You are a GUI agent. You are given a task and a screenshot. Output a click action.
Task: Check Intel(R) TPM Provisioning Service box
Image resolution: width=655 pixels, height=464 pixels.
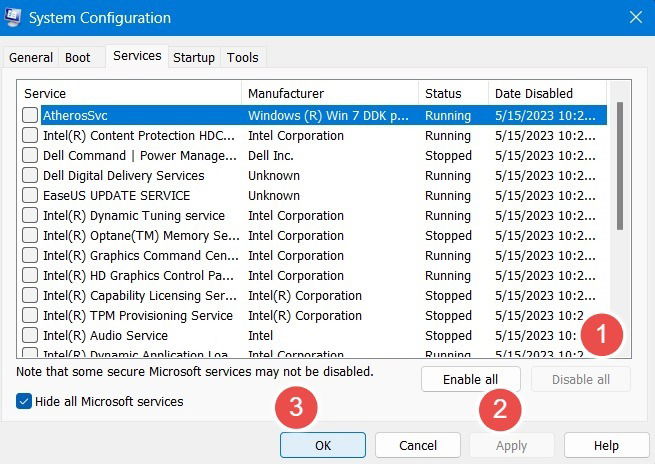coord(30,315)
